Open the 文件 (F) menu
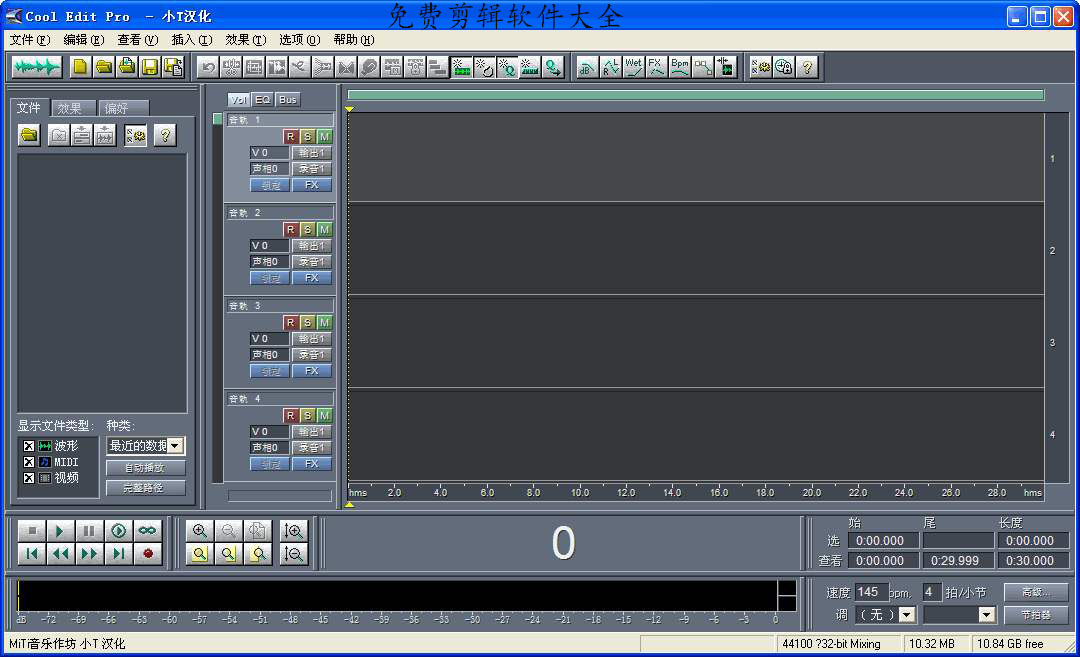 click(x=30, y=40)
